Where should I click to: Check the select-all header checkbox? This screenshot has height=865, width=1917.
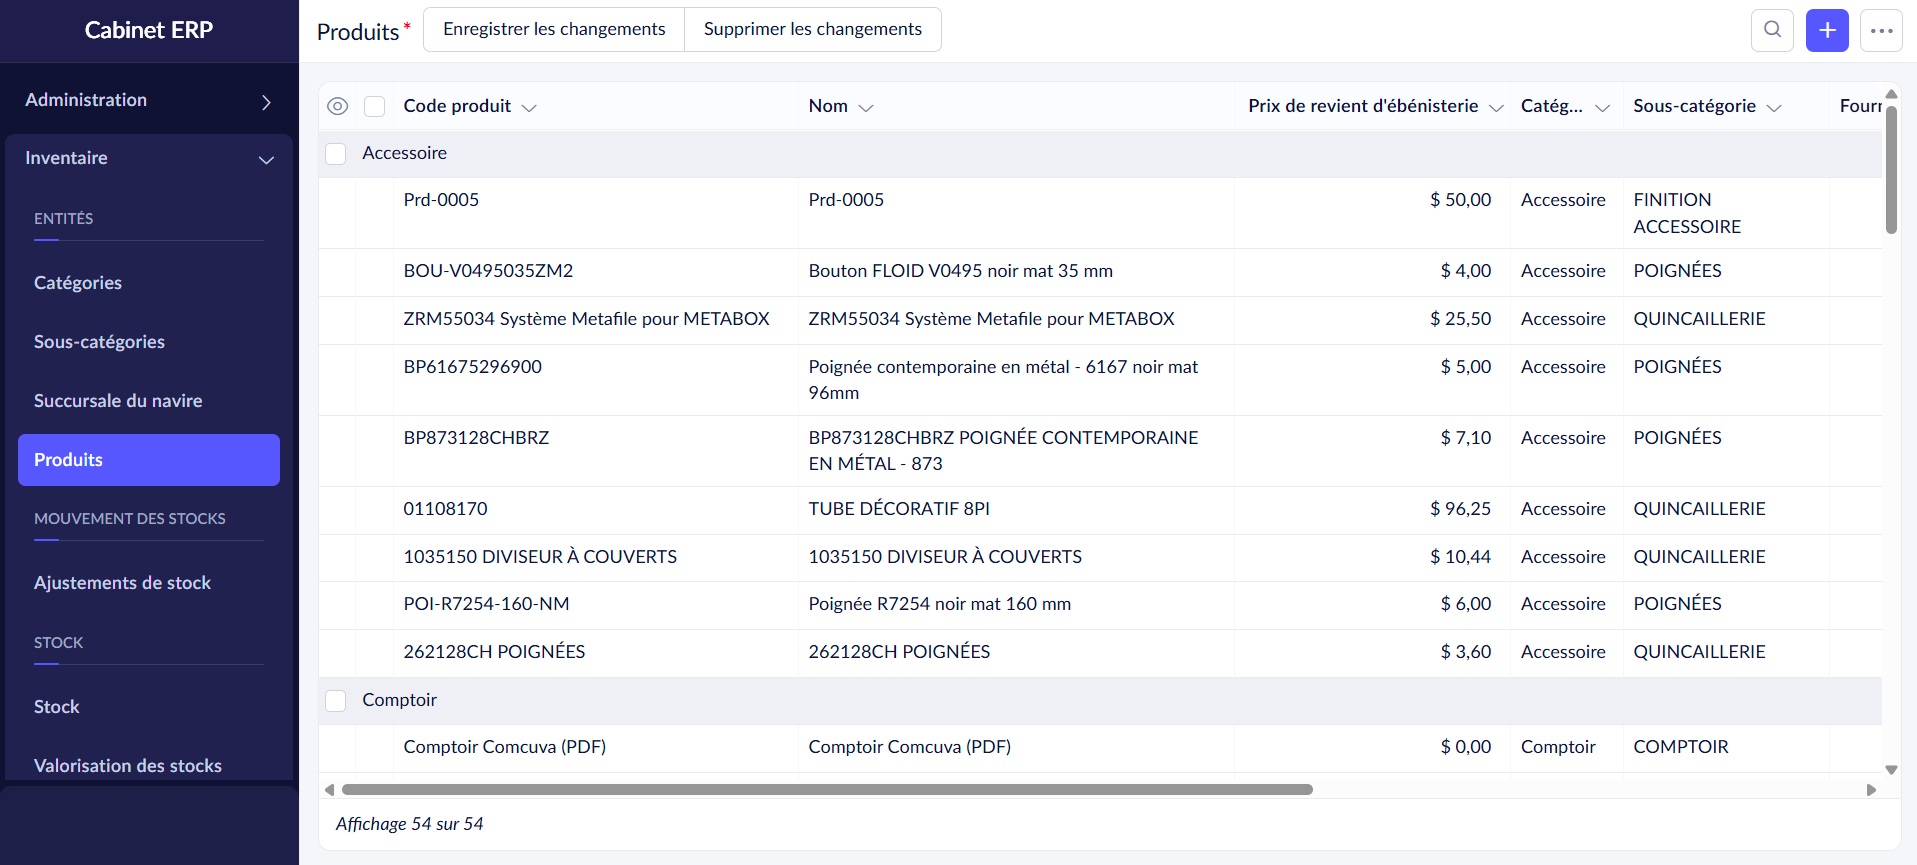tap(375, 106)
